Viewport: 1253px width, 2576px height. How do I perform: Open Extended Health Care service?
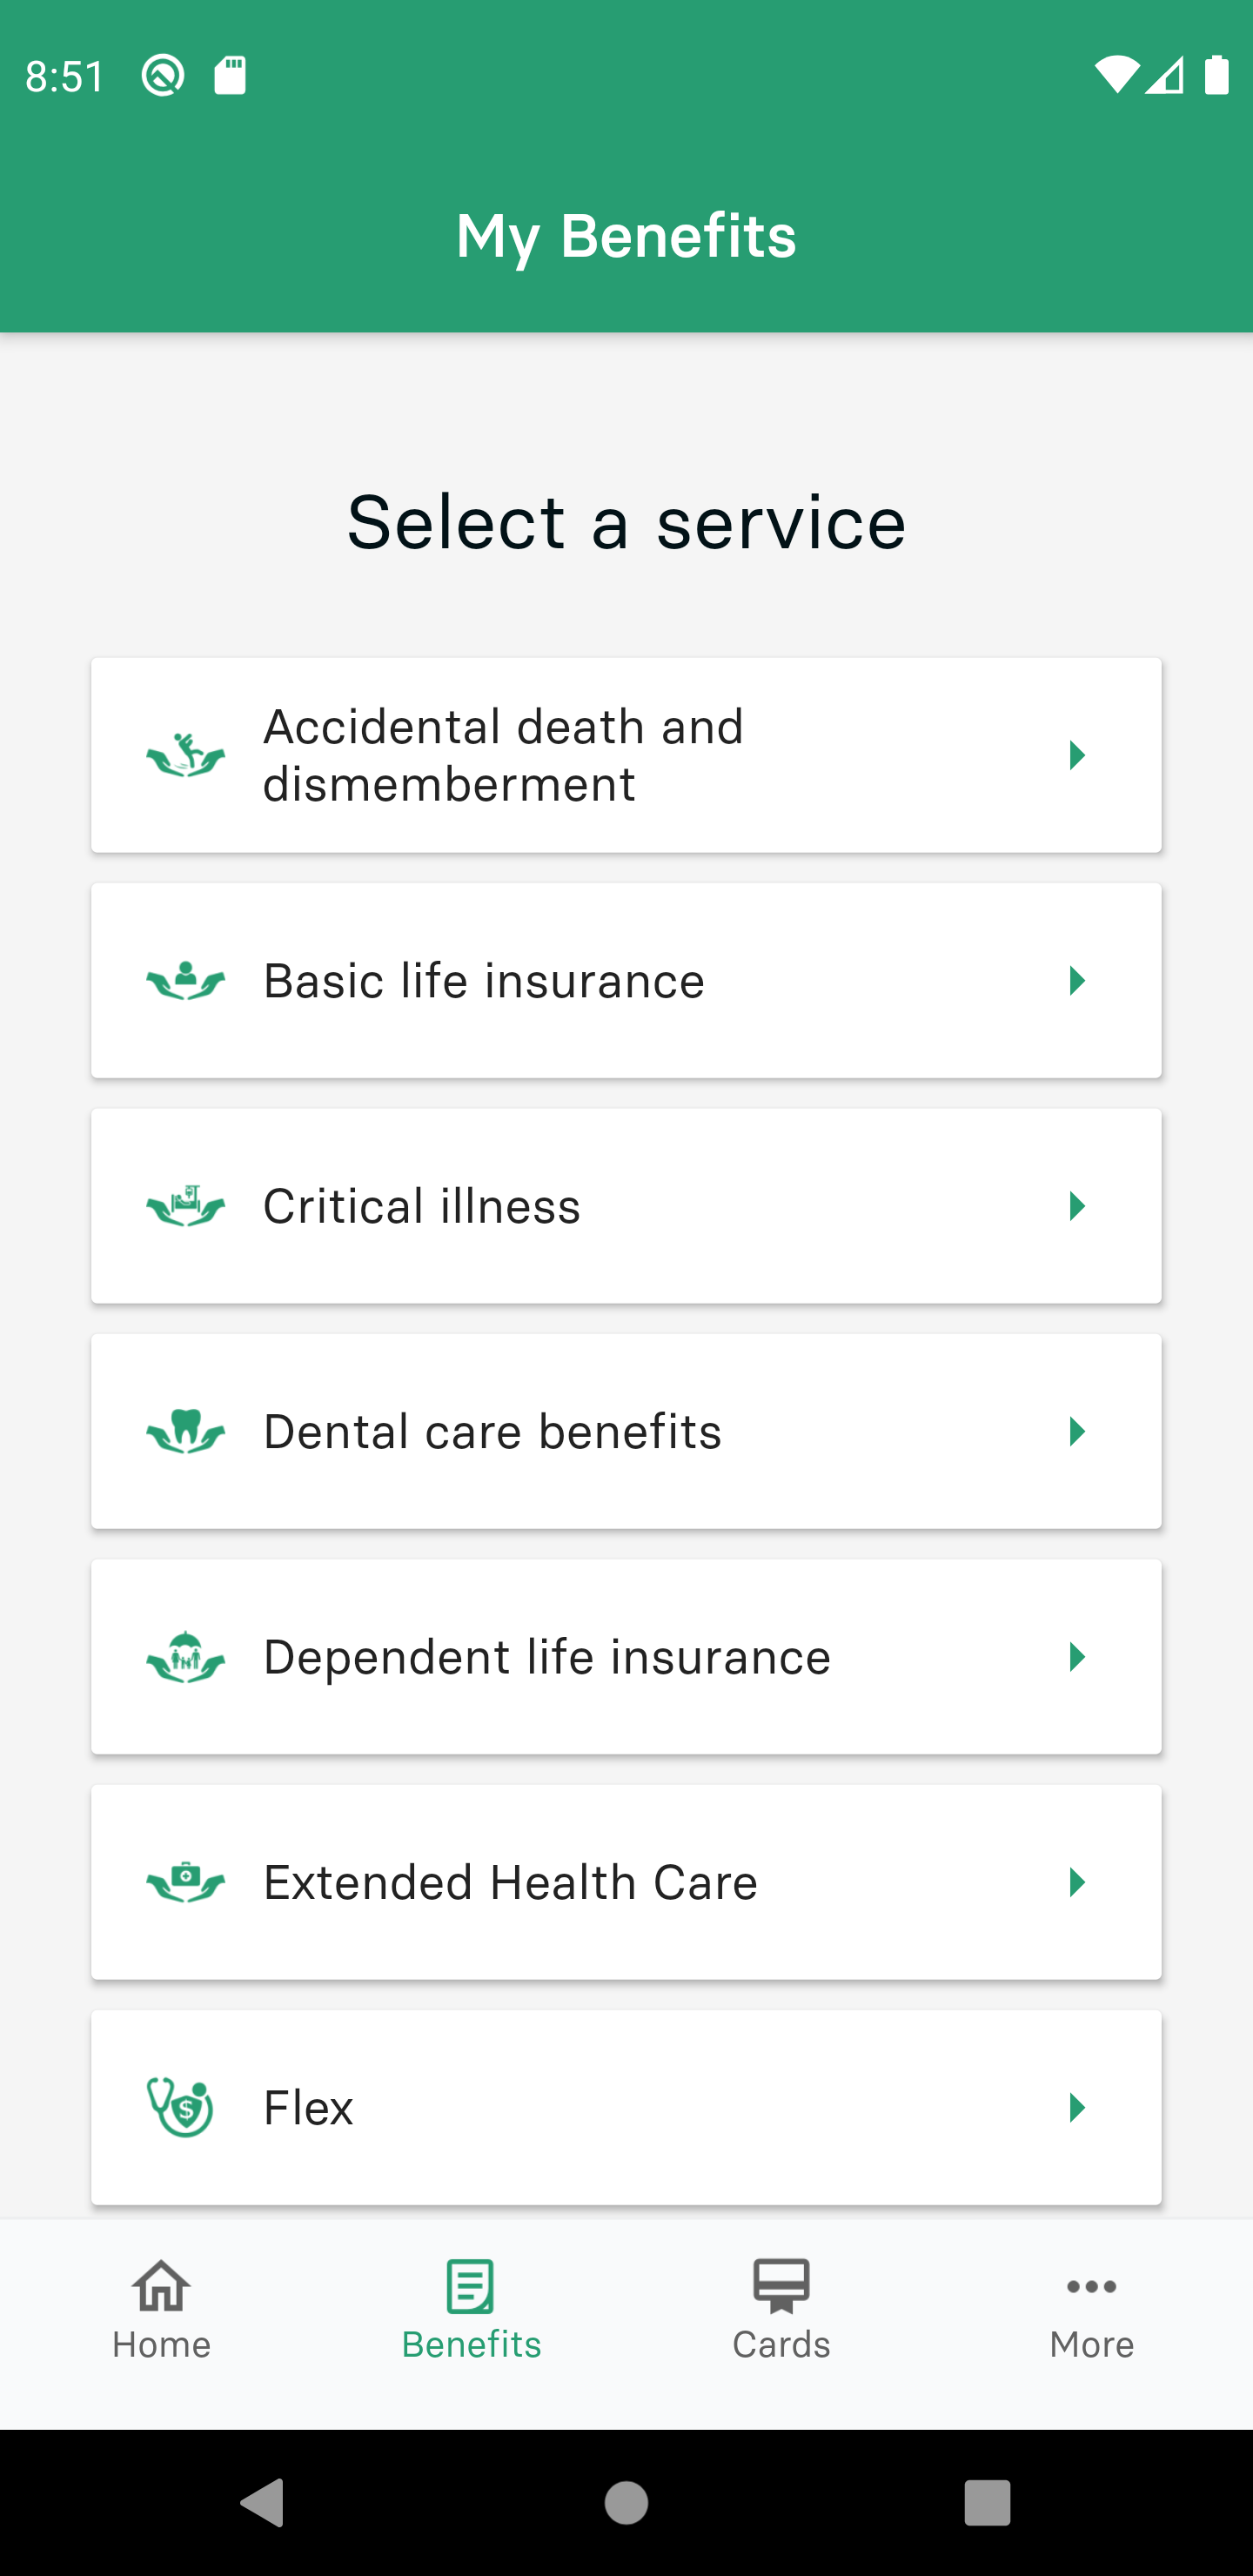(626, 1882)
